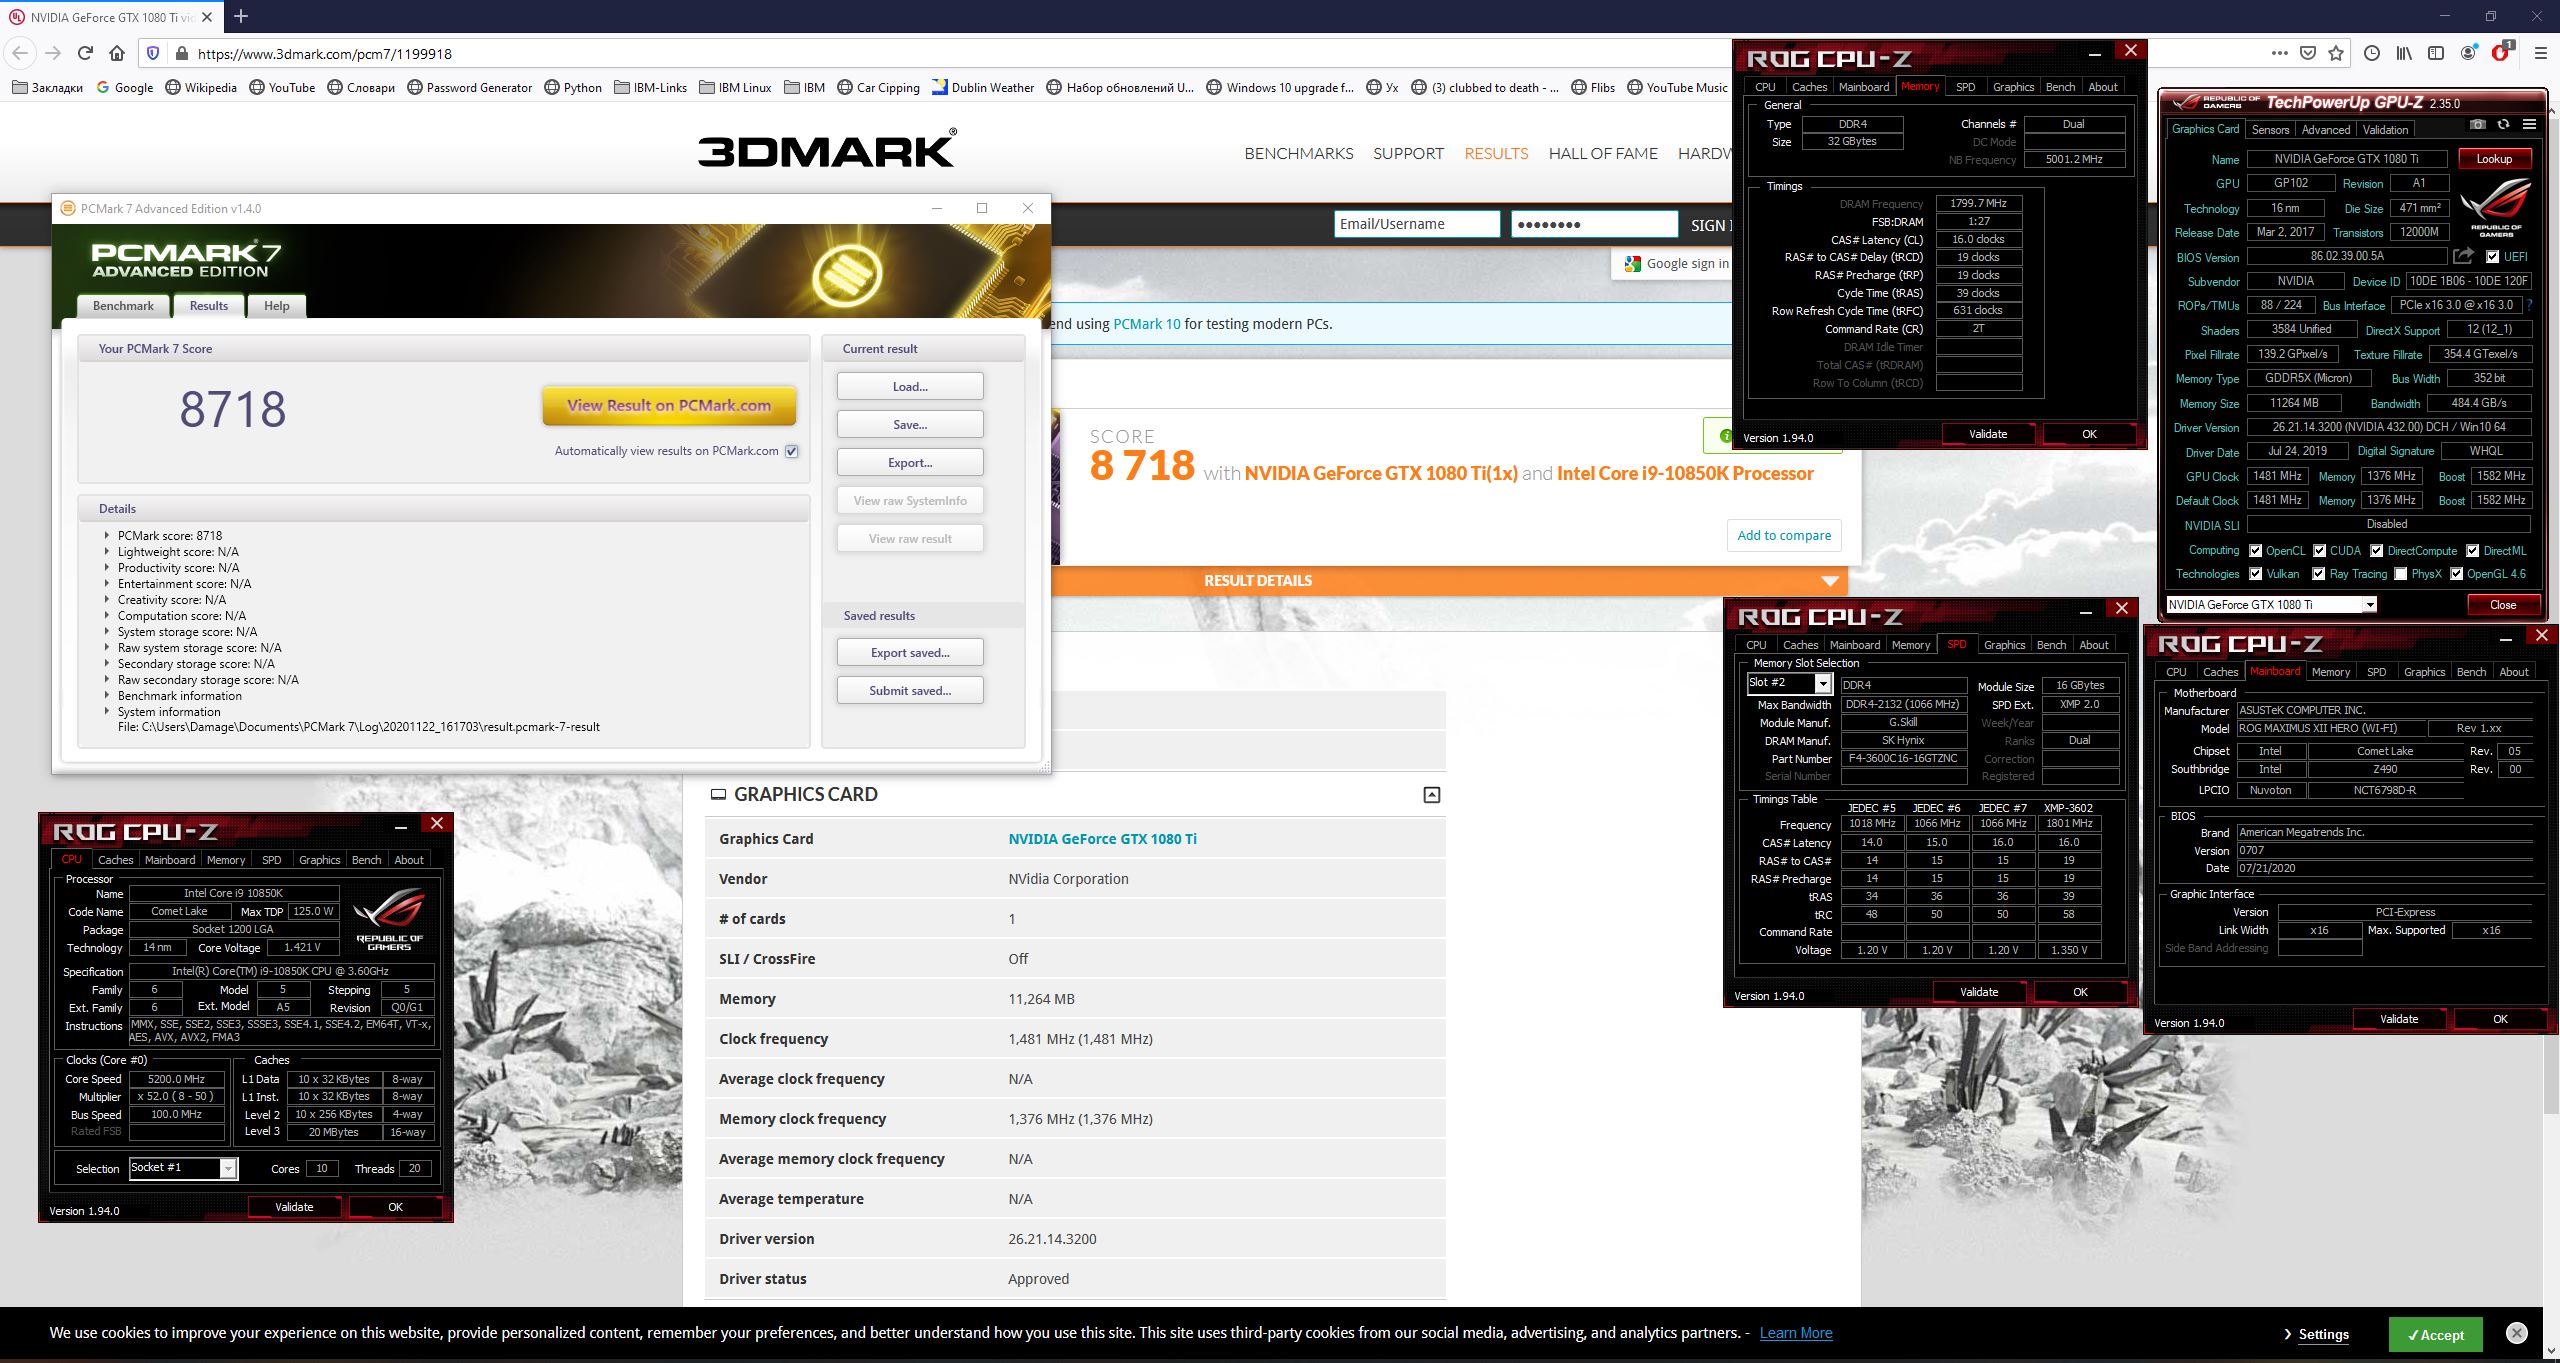Click the Export... button in PCMark 7
Image resolution: width=2560 pixels, height=1363 pixels.
click(910, 463)
